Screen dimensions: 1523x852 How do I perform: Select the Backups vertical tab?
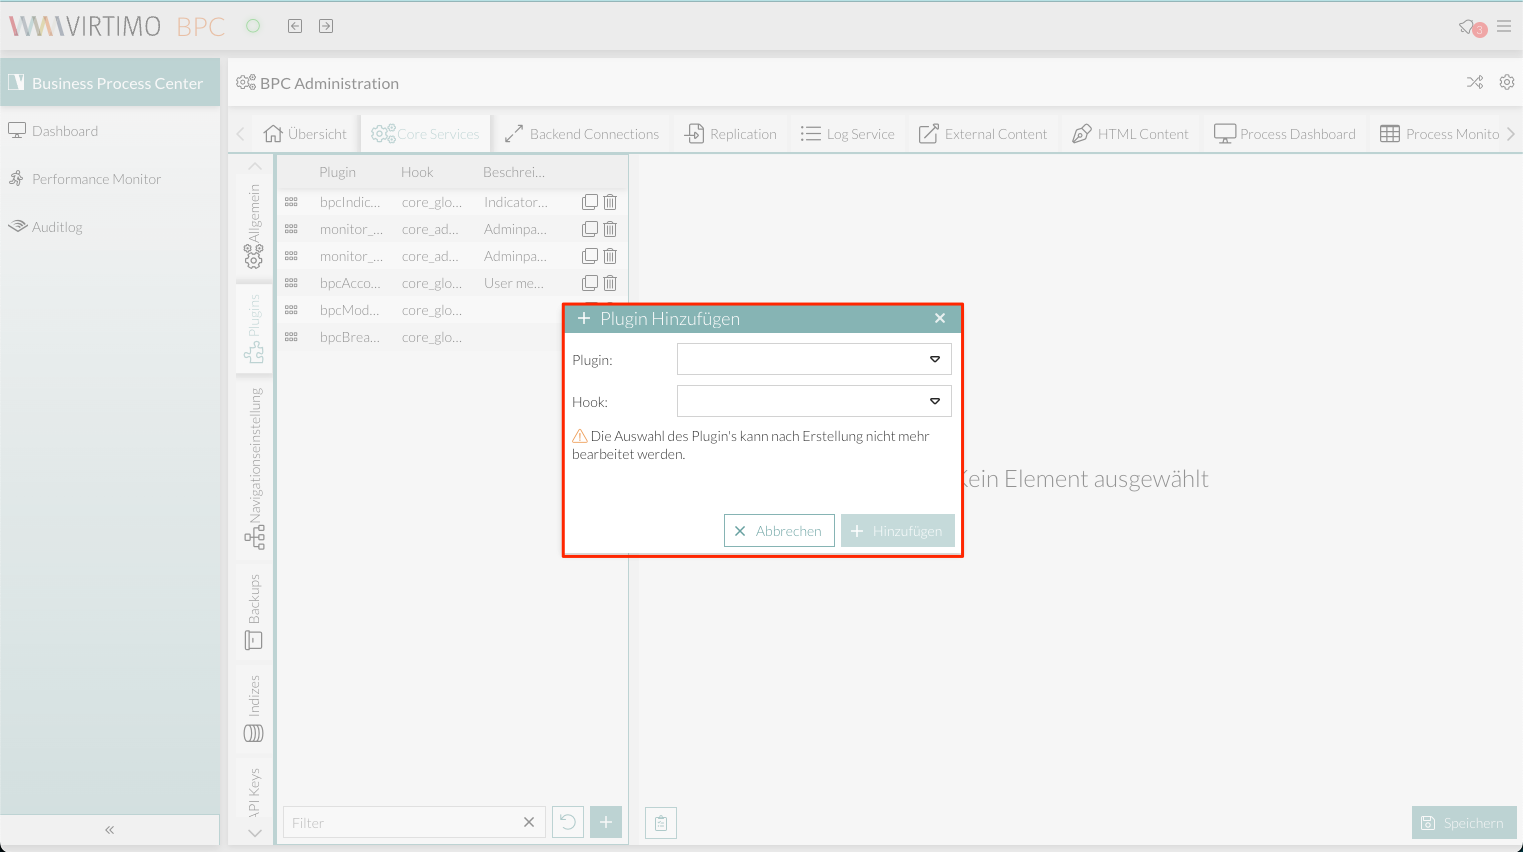click(x=254, y=612)
